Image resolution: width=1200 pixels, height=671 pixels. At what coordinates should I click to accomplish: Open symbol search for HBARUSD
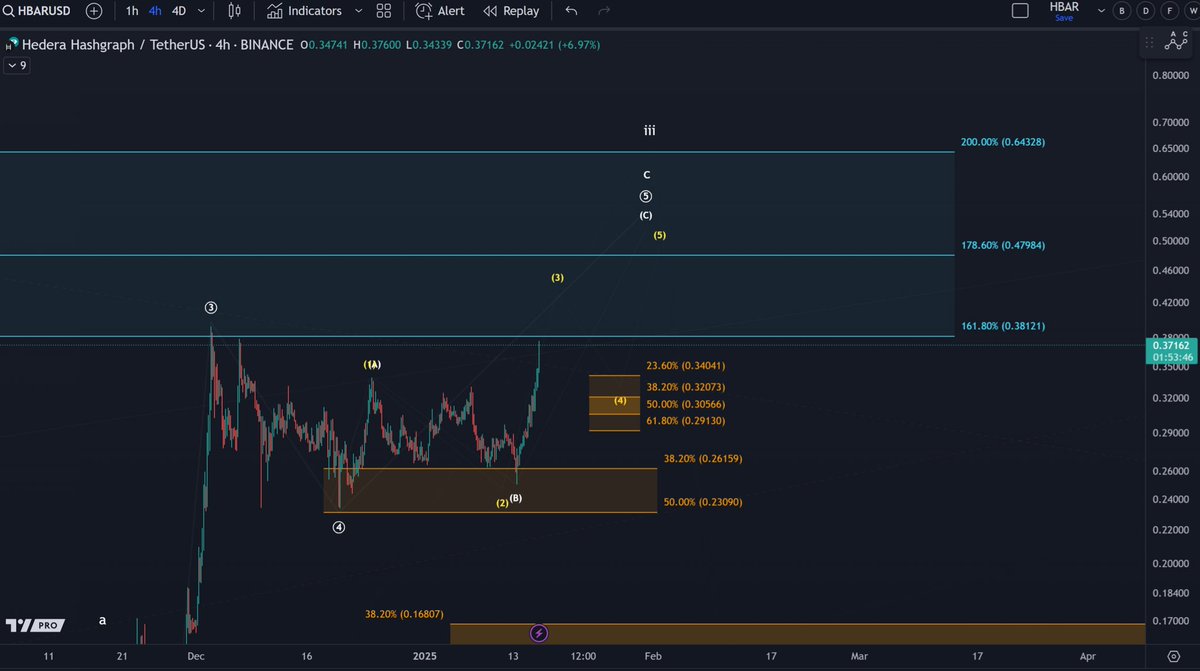[39, 11]
